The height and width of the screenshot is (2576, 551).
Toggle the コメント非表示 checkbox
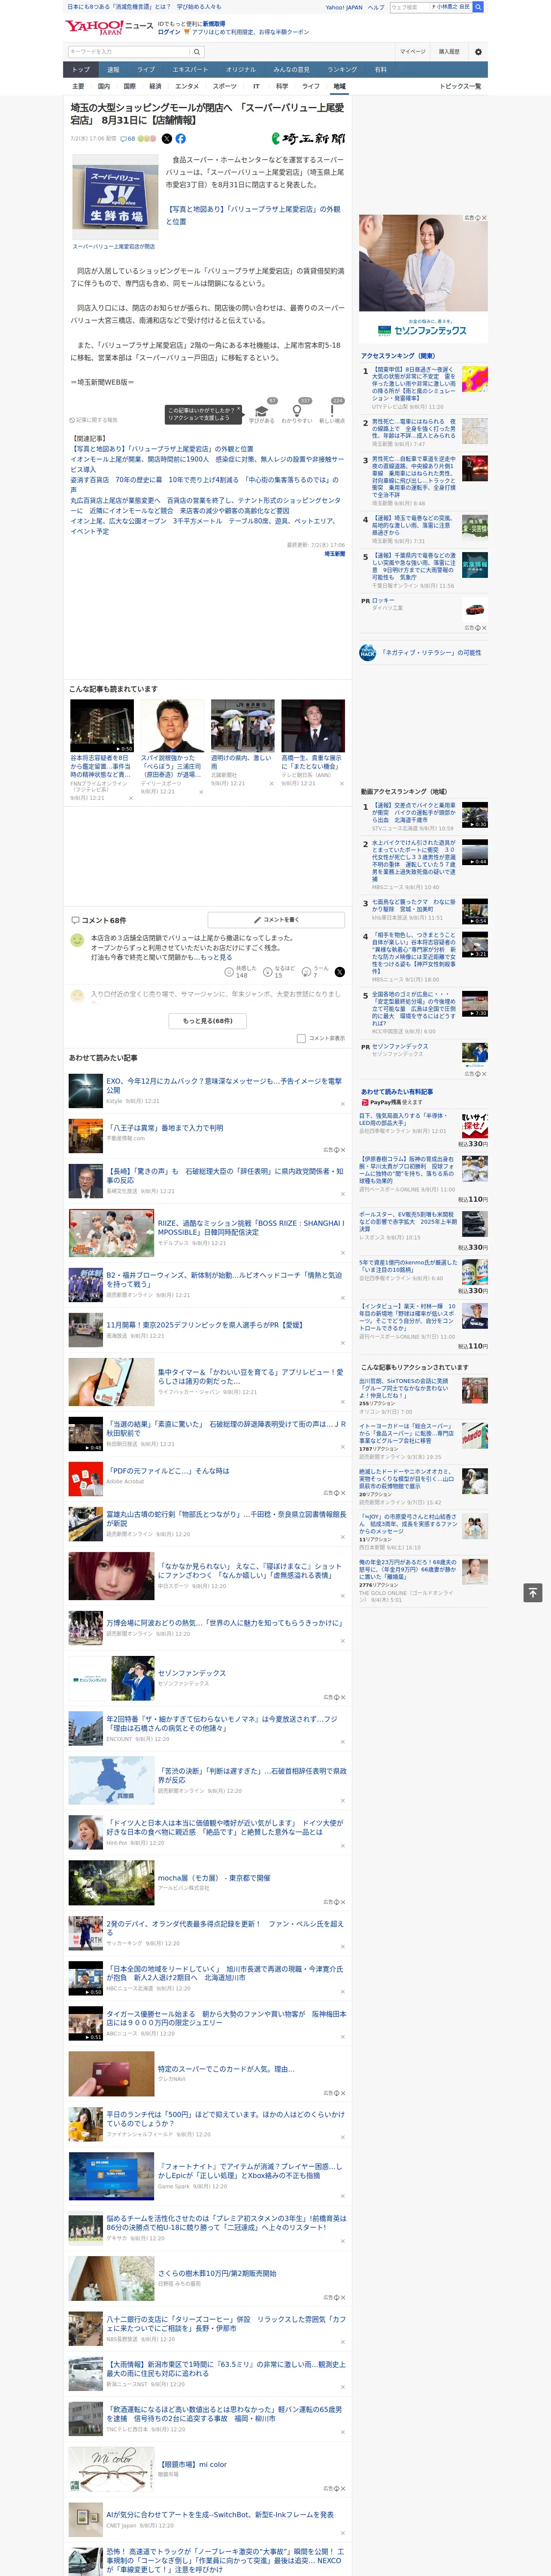click(x=301, y=1038)
